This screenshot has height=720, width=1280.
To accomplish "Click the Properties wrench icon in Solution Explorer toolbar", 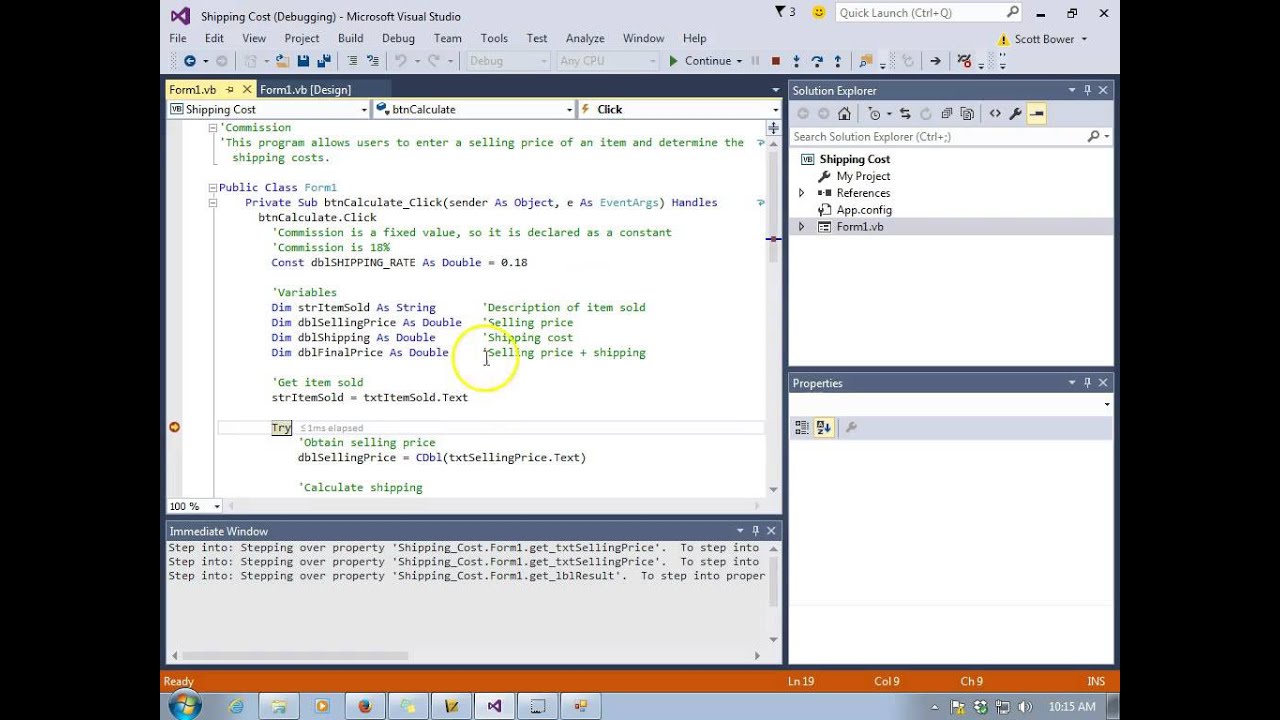I will (x=1016, y=114).
